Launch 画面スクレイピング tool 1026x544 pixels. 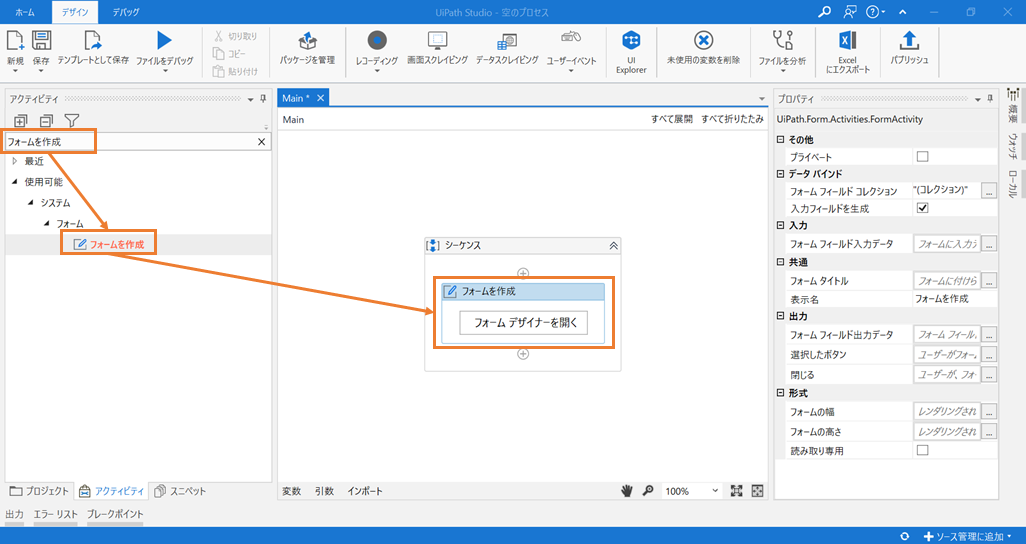point(437,41)
